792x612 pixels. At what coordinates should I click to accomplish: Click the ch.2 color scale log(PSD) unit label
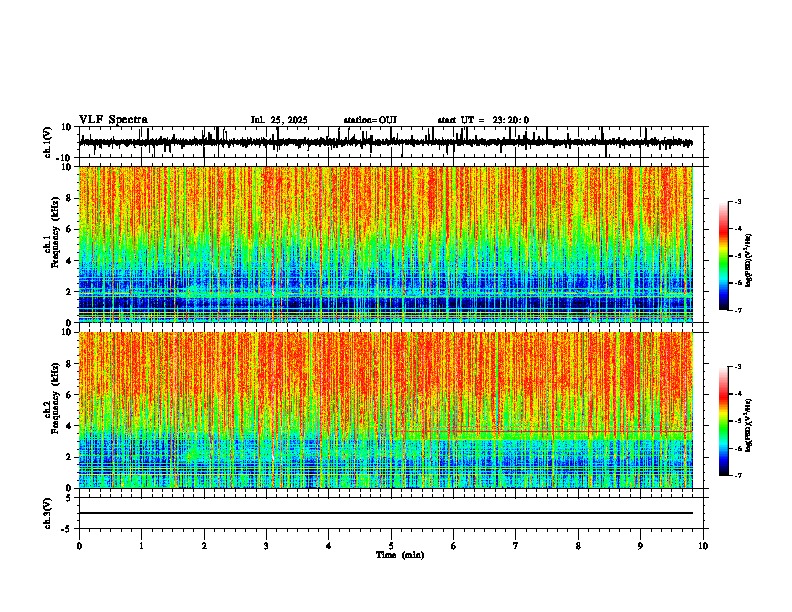pos(749,425)
